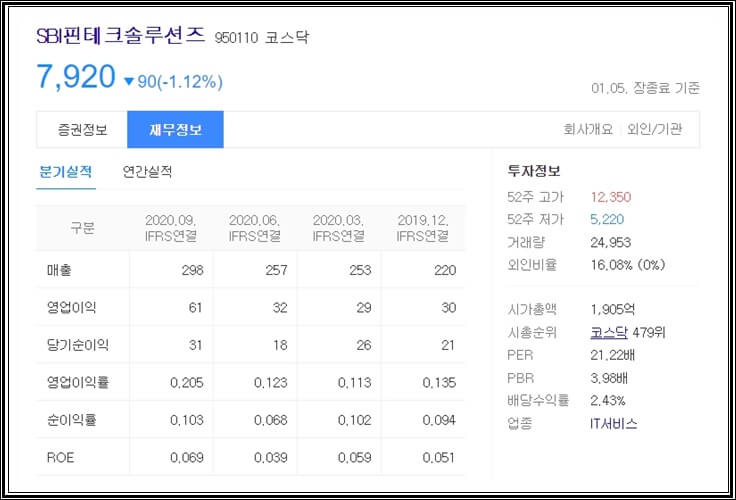Click the PER value 21.22배
This screenshot has height=500, width=736.
point(612,355)
